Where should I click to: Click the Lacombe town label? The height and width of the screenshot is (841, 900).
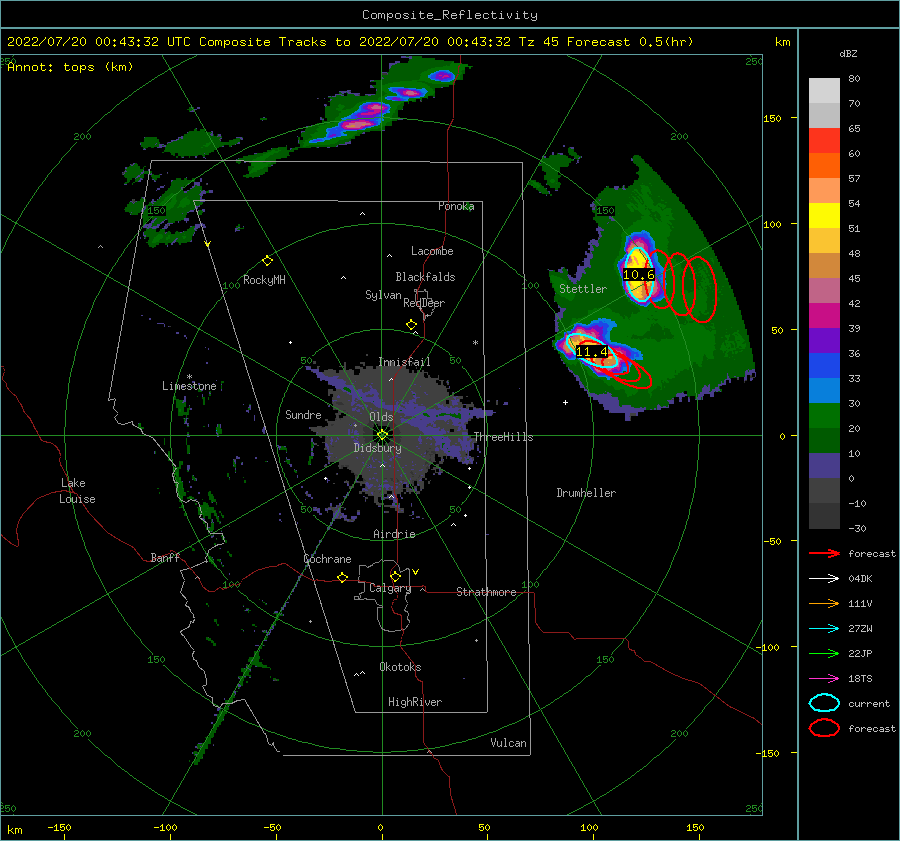click(x=432, y=251)
